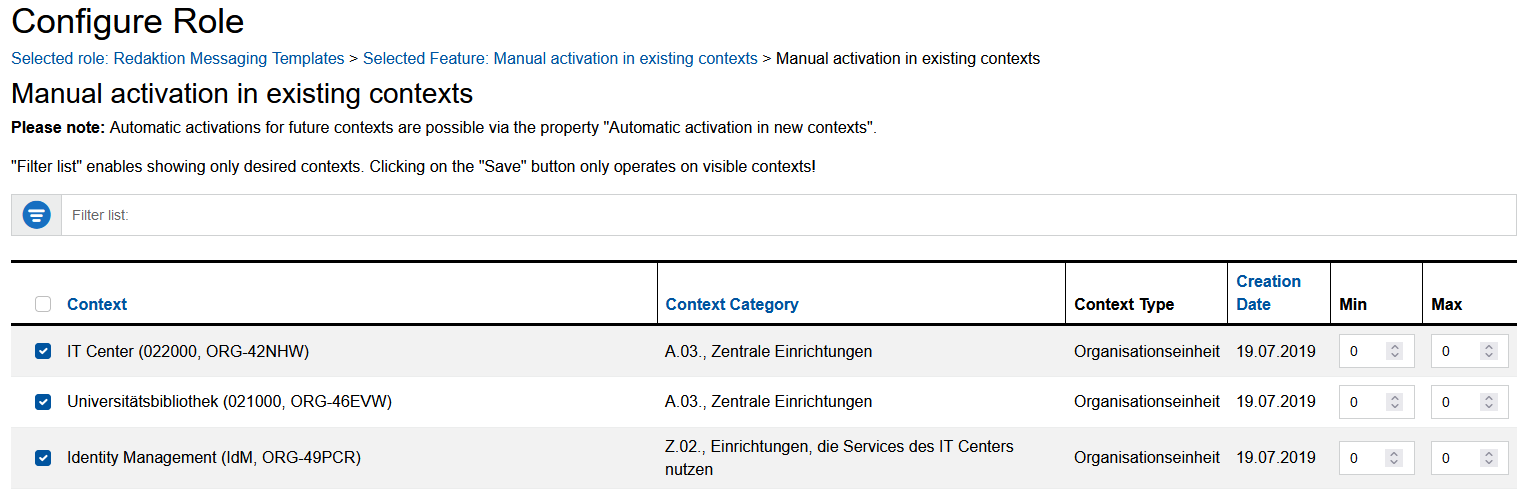Uncheck the IT Center context checkbox

coord(43,351)
